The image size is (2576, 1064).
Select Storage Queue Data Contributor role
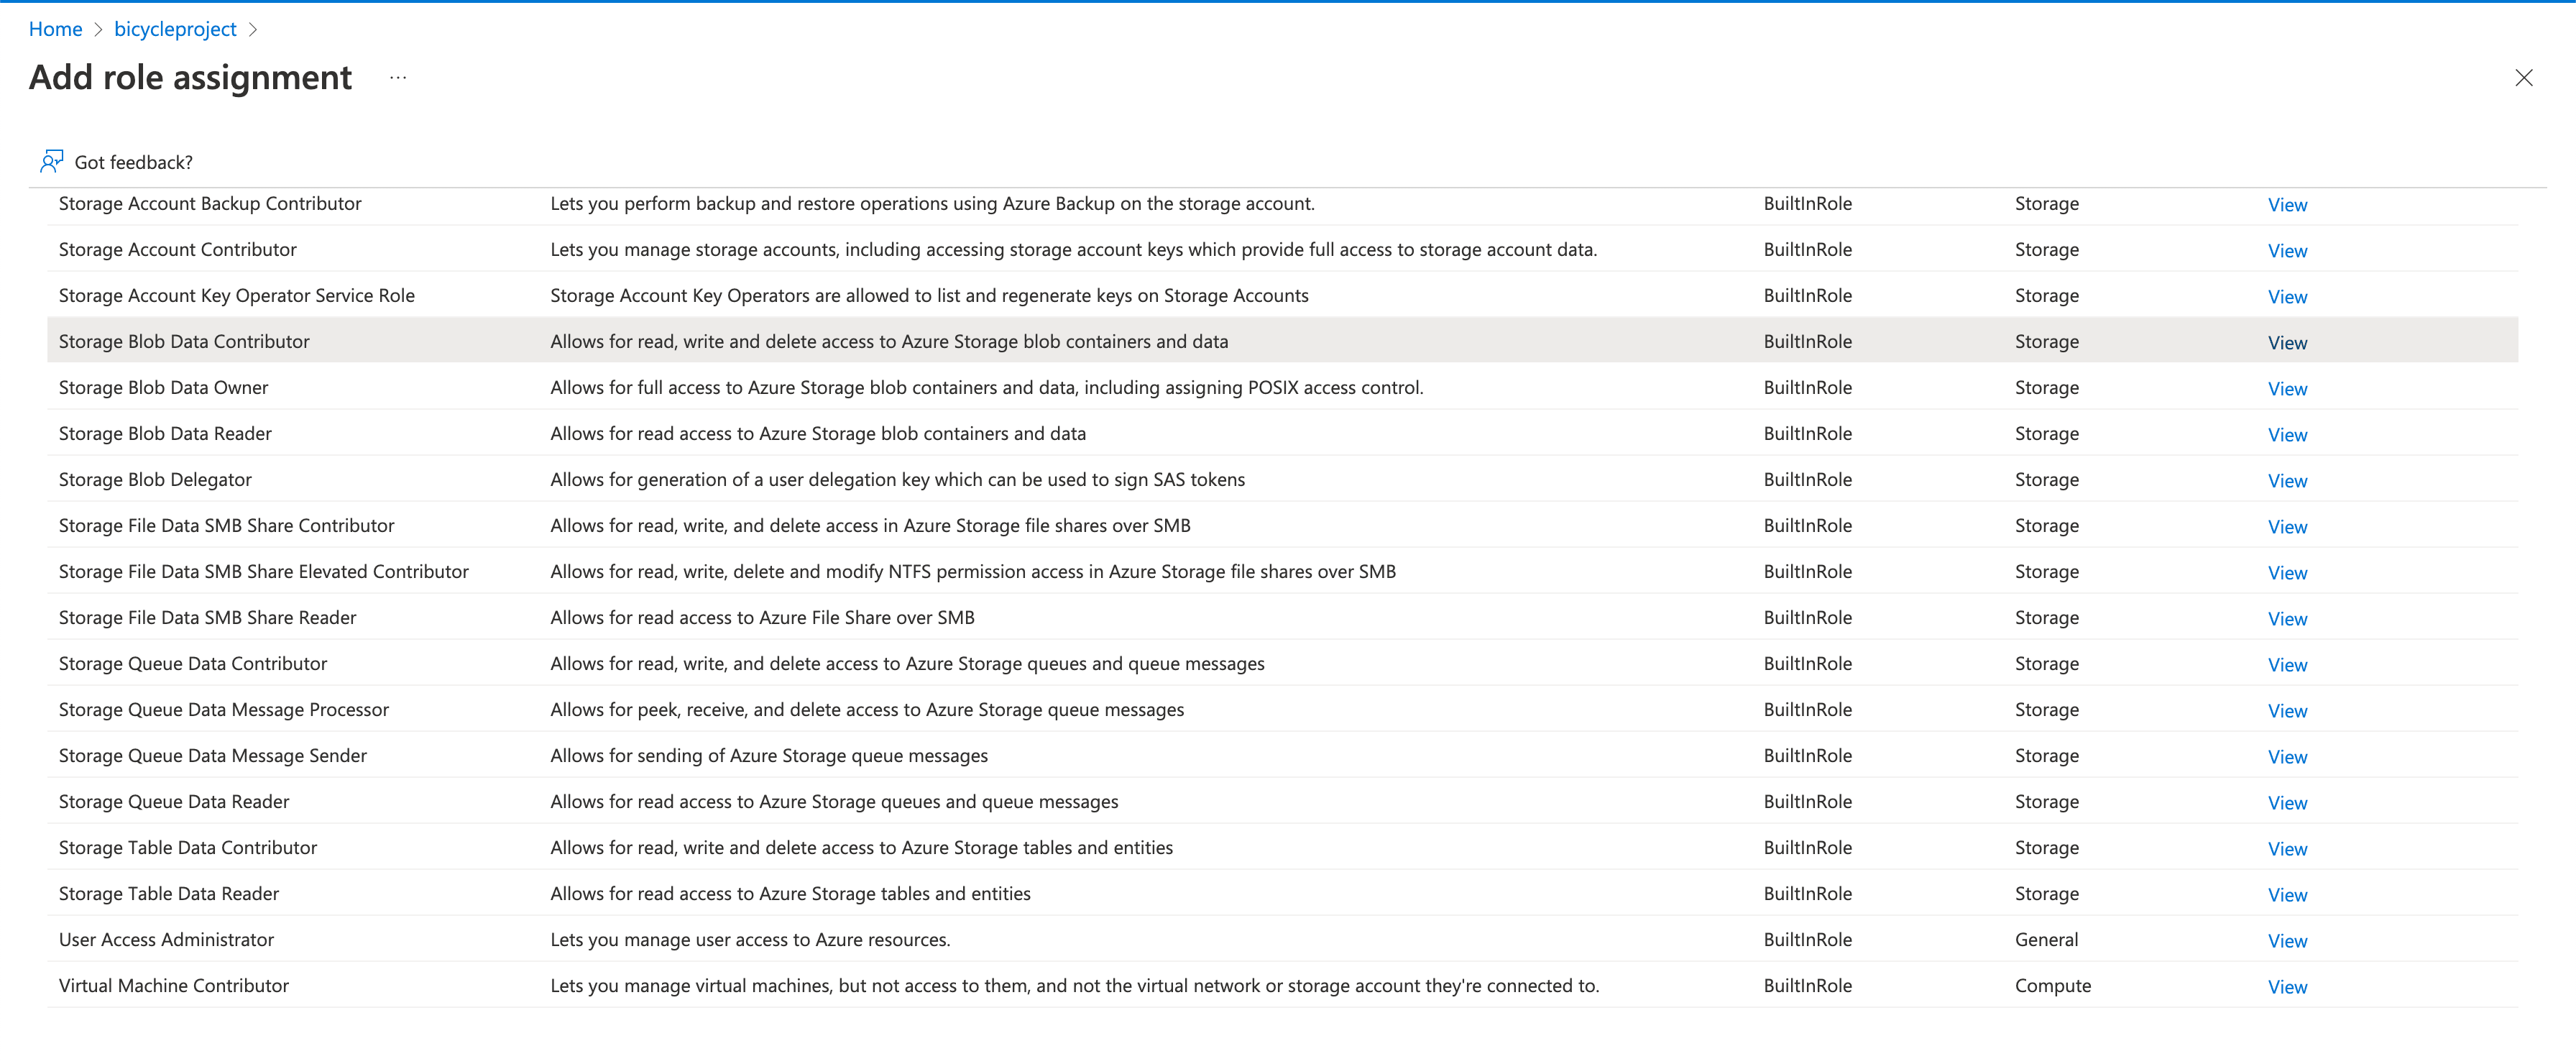192,664
